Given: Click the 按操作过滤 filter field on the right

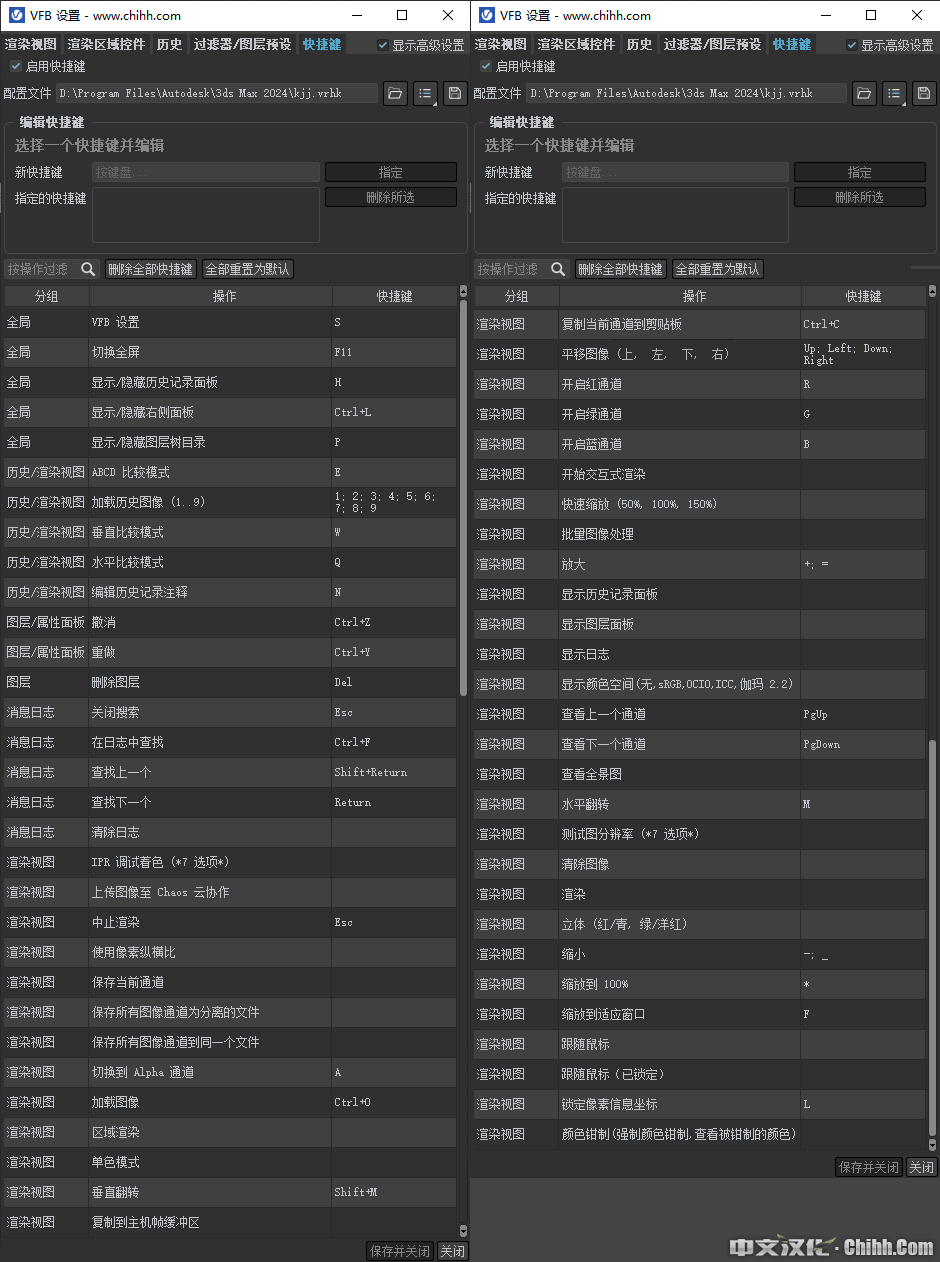Looking at the screenshot, I should click(512, 268).
